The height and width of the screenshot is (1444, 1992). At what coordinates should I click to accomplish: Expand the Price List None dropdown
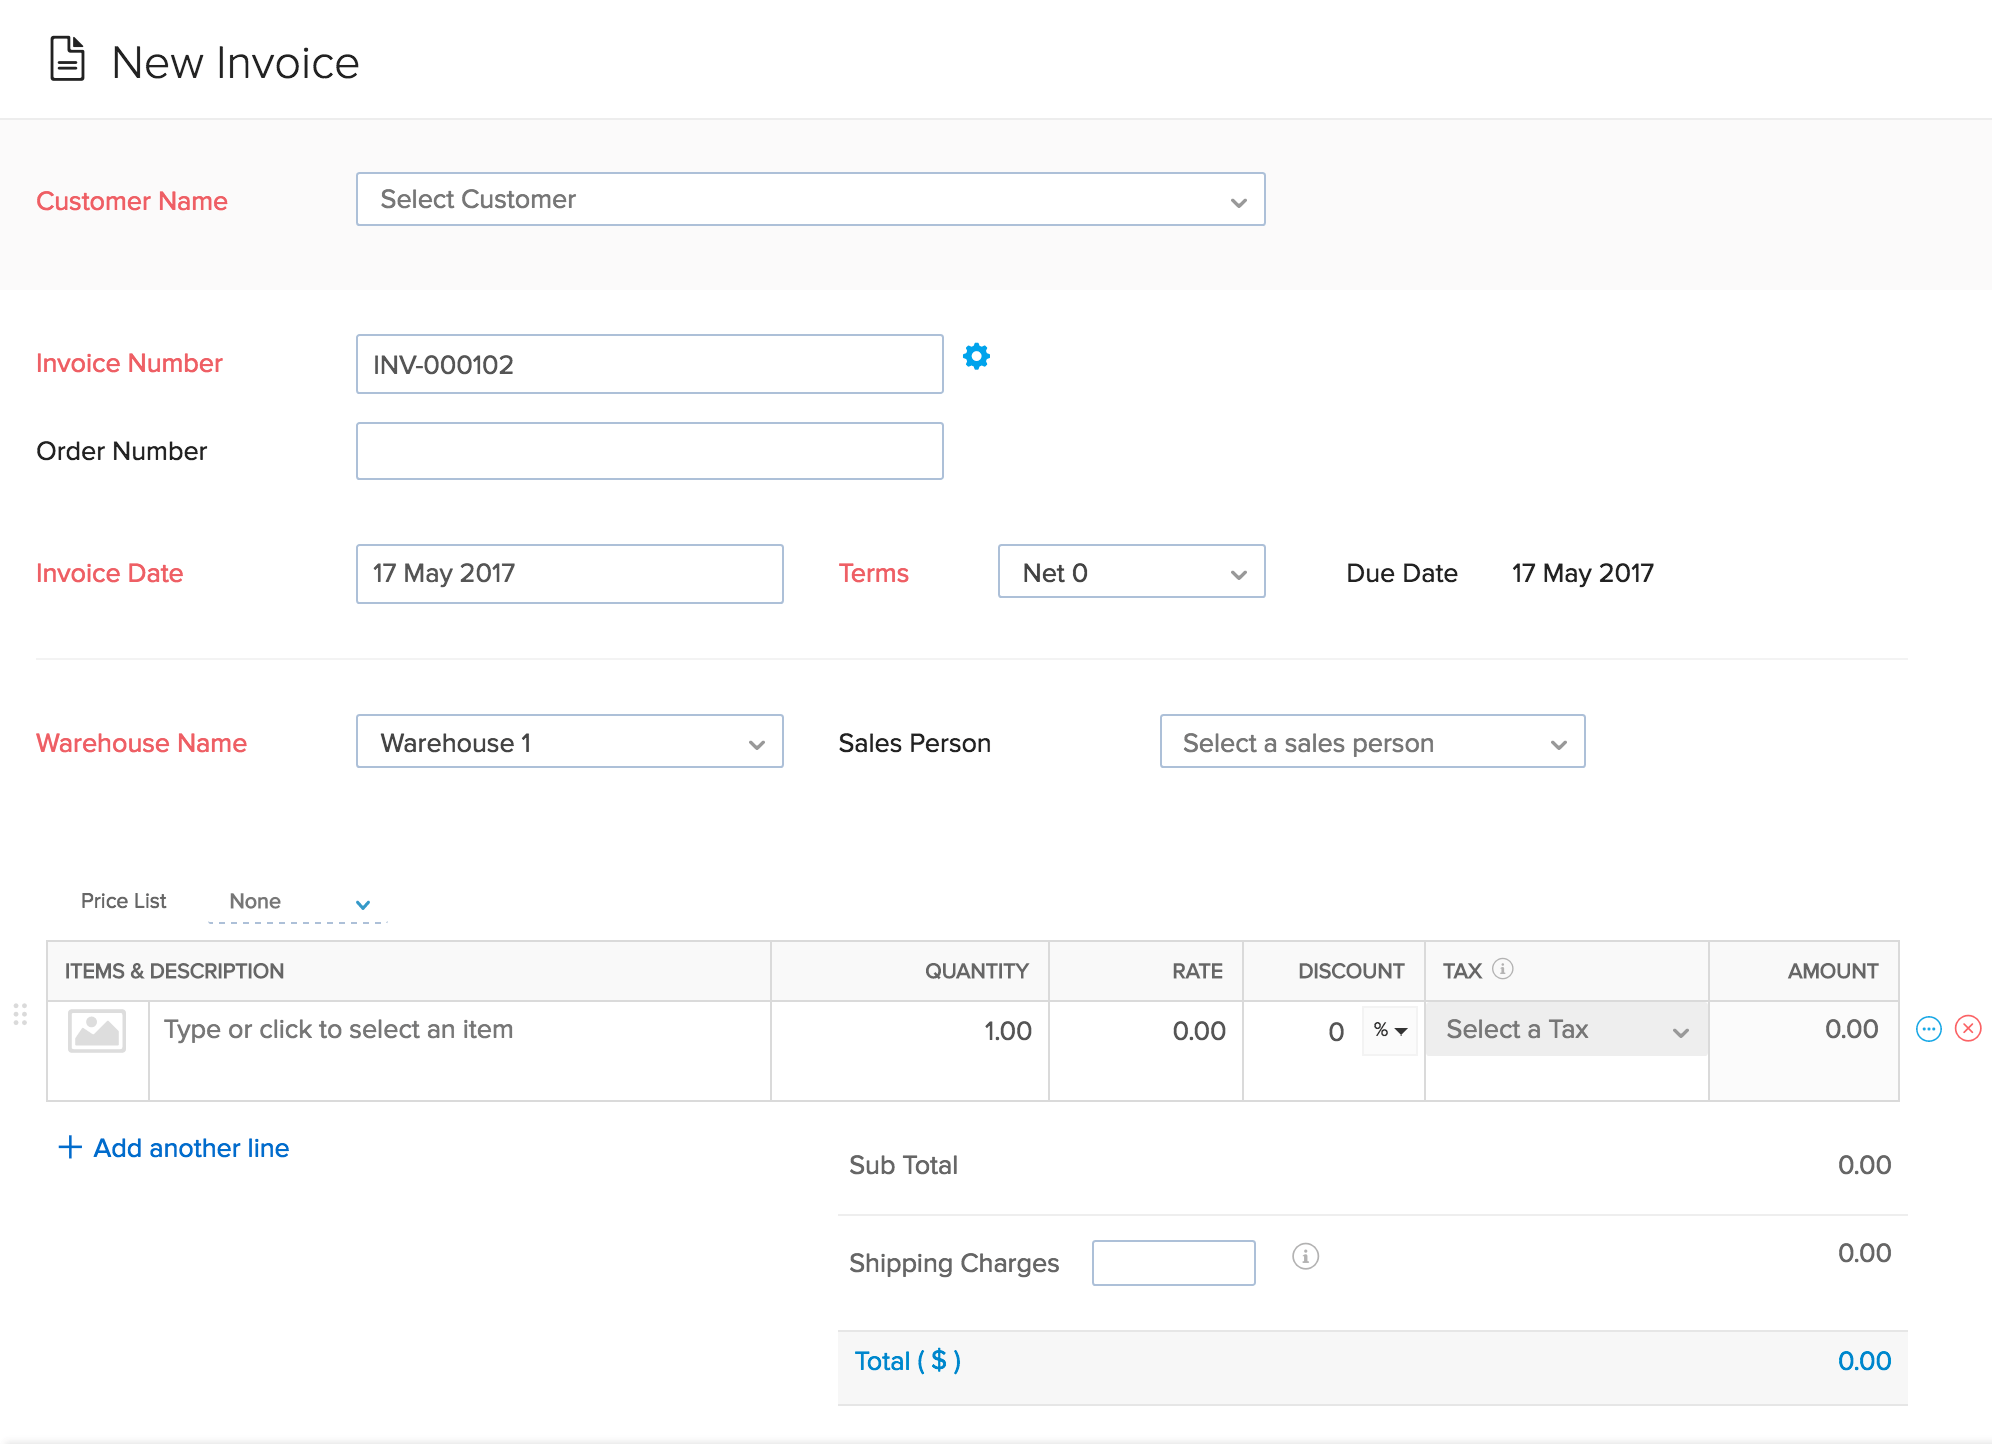coord(298,902)
